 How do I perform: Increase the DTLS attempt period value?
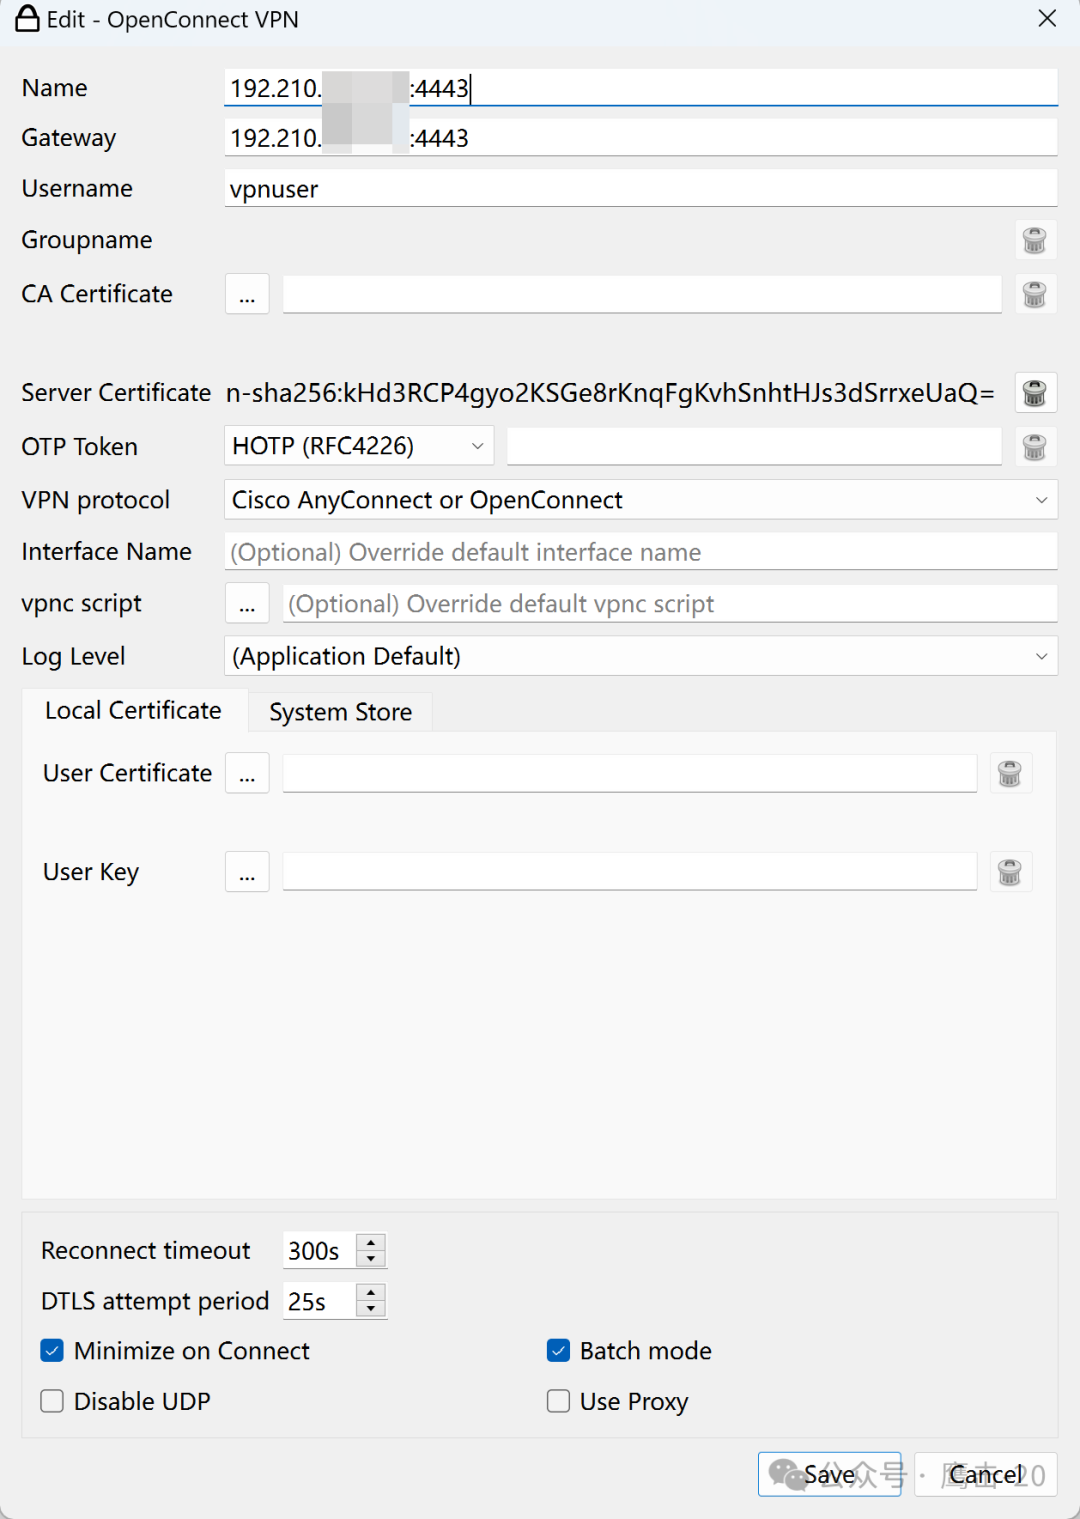click(371, 1292)
